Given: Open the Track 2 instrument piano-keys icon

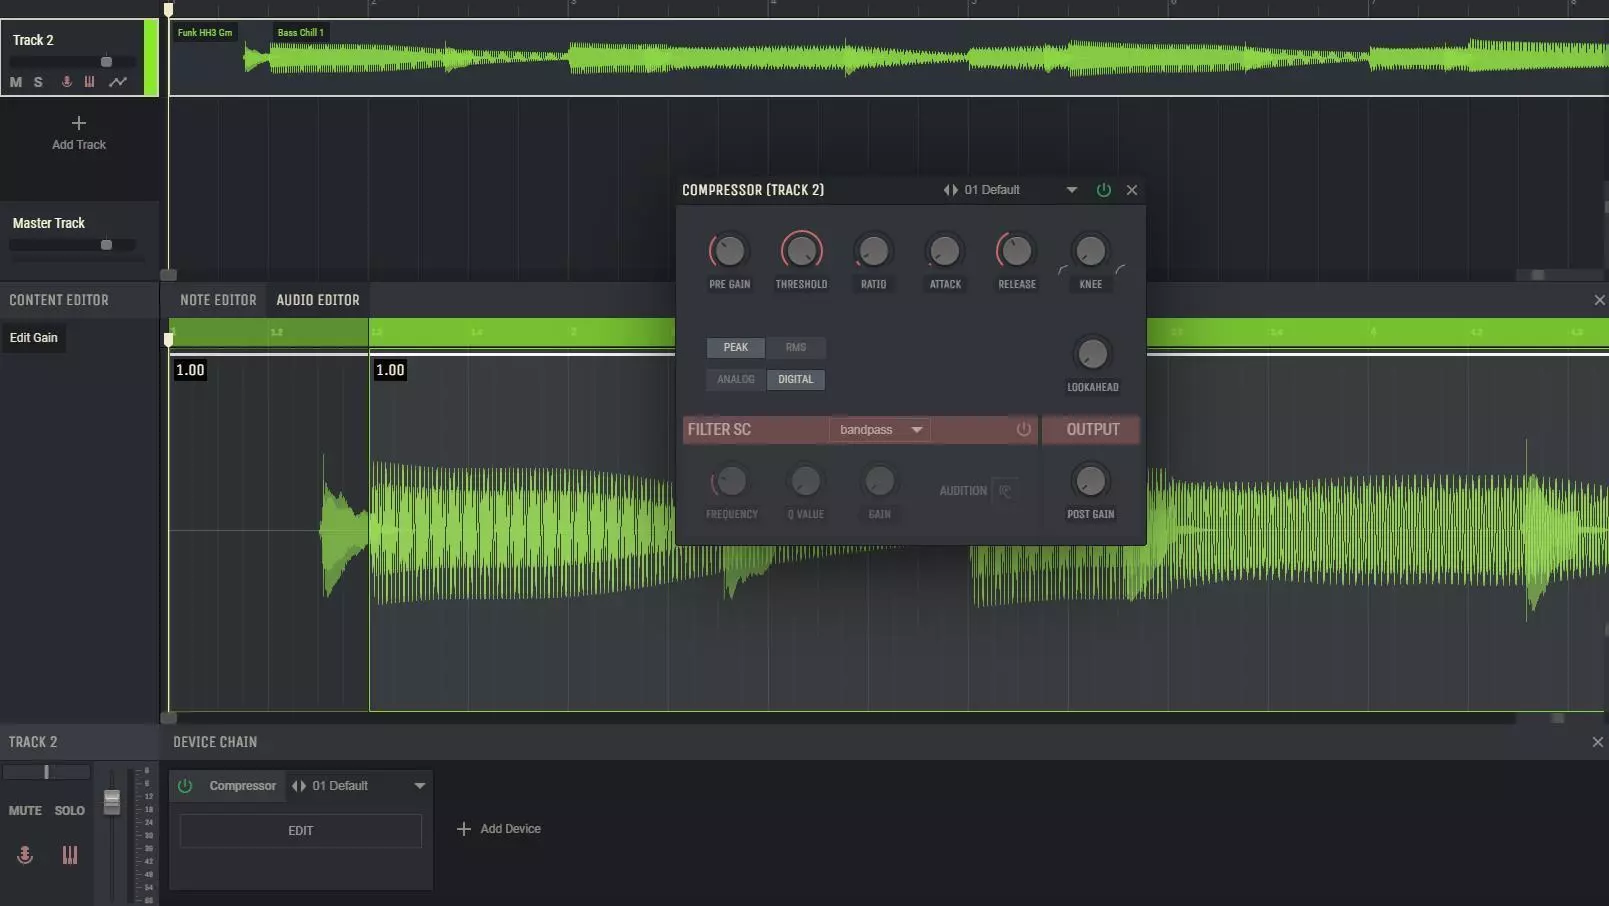Looking at the screenshot, I should point(90,82).
